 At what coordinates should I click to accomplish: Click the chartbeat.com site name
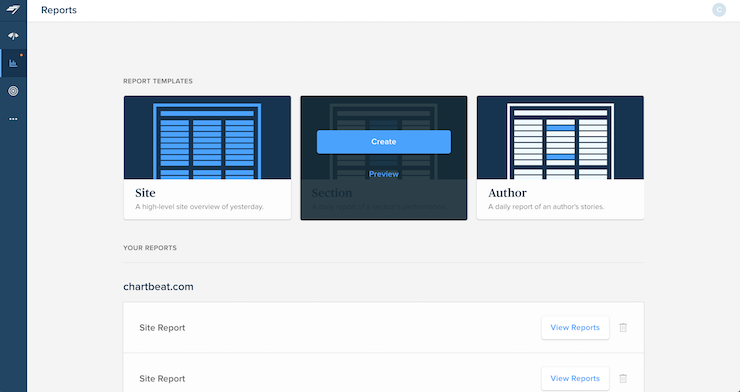tap(158, 287)
